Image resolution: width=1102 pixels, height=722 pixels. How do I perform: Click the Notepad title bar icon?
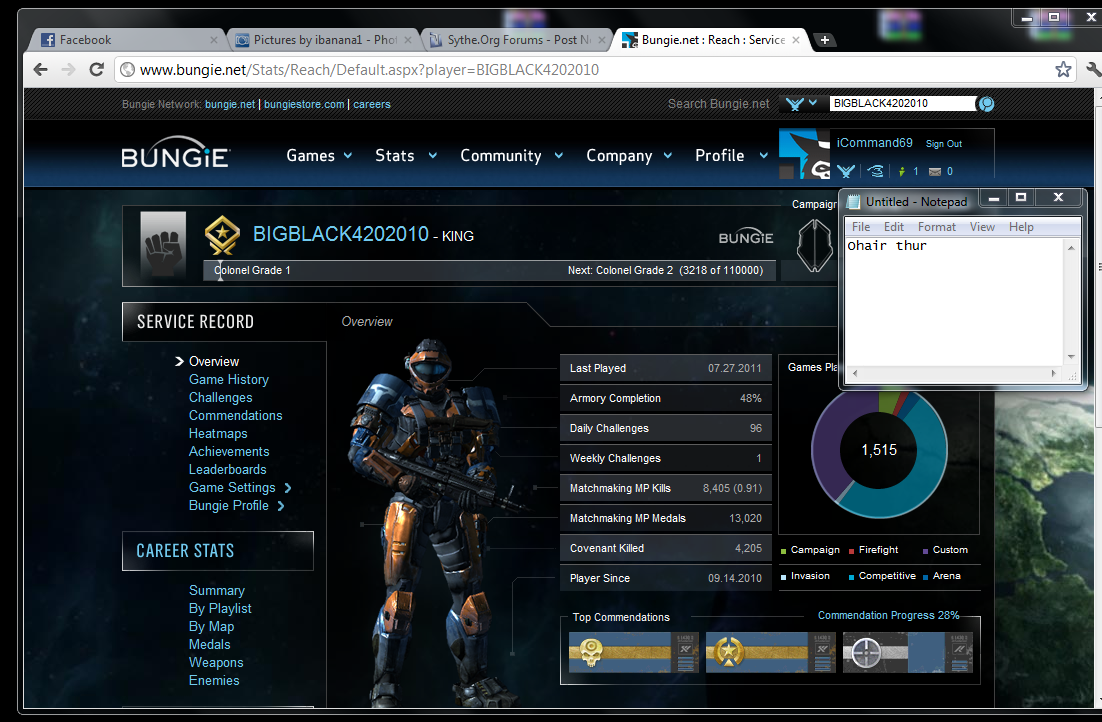(853, 202)
